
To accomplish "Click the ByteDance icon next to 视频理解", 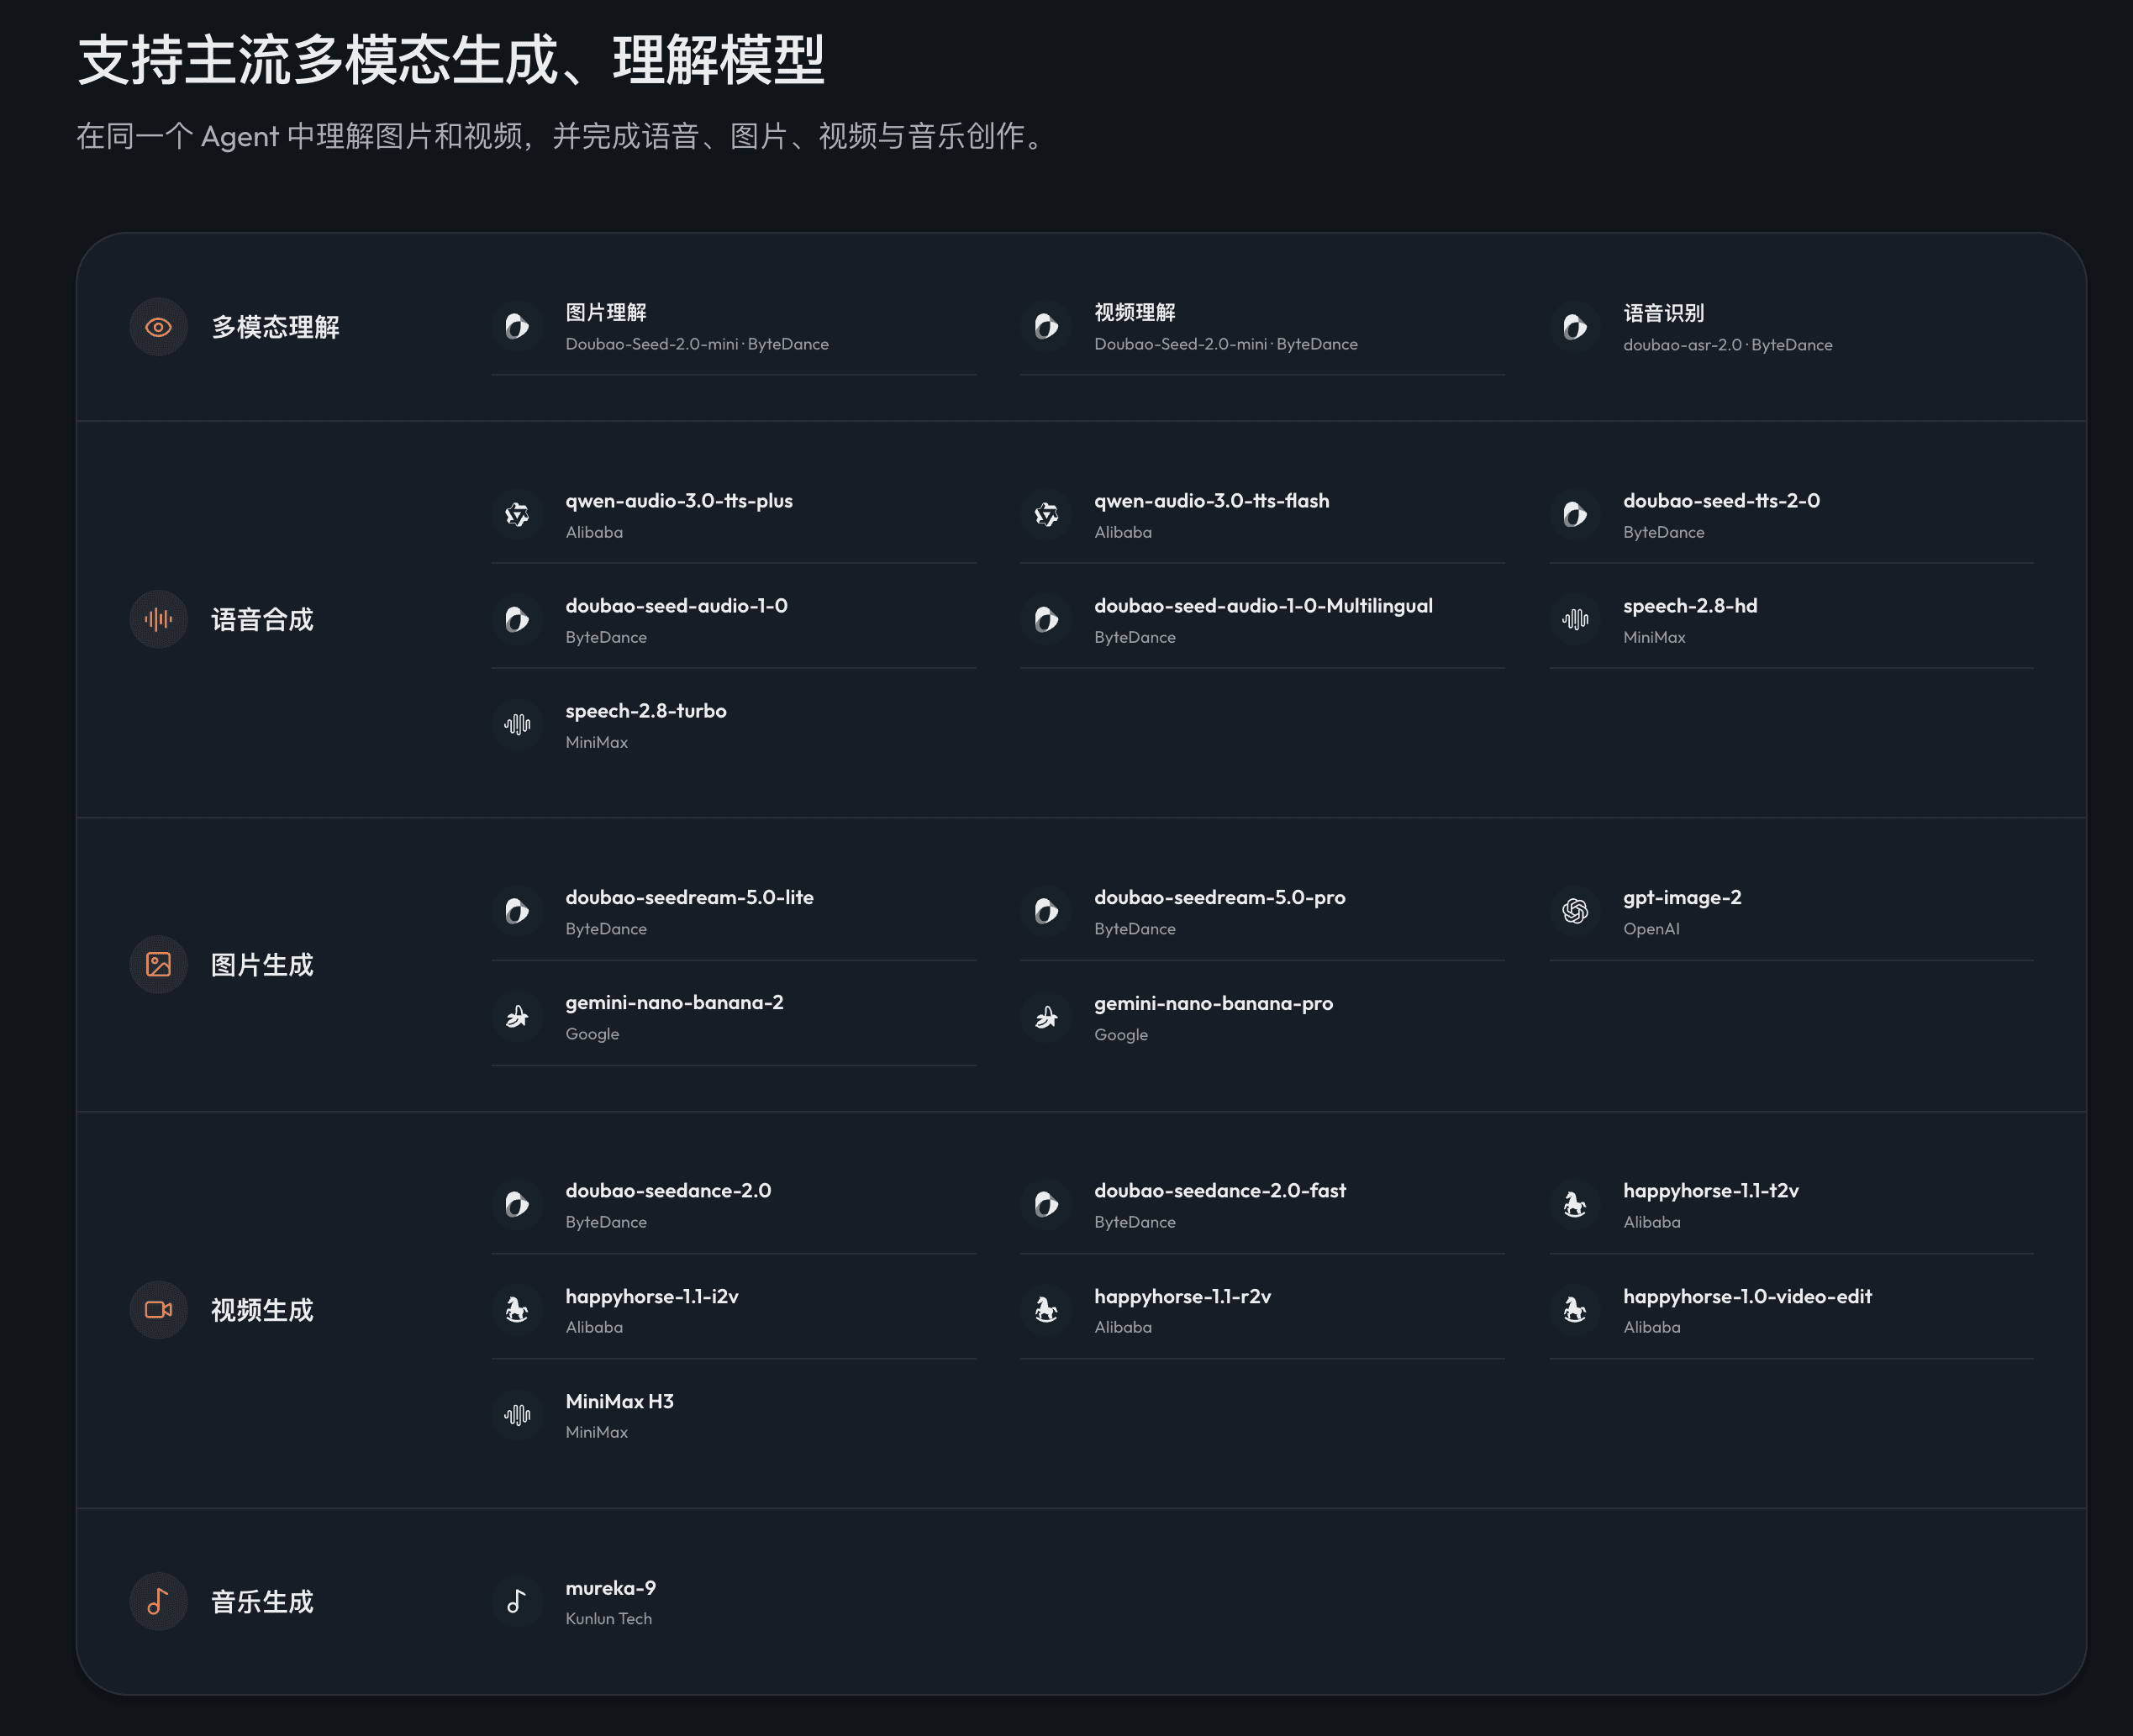I will 1046,327.
